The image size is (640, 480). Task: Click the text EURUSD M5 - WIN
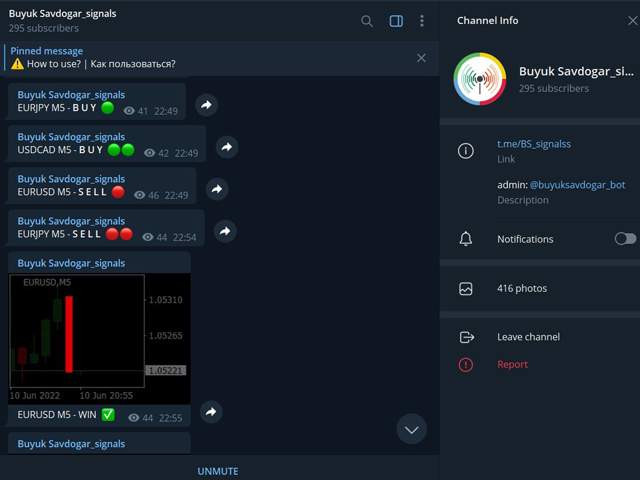coord(57,415)
